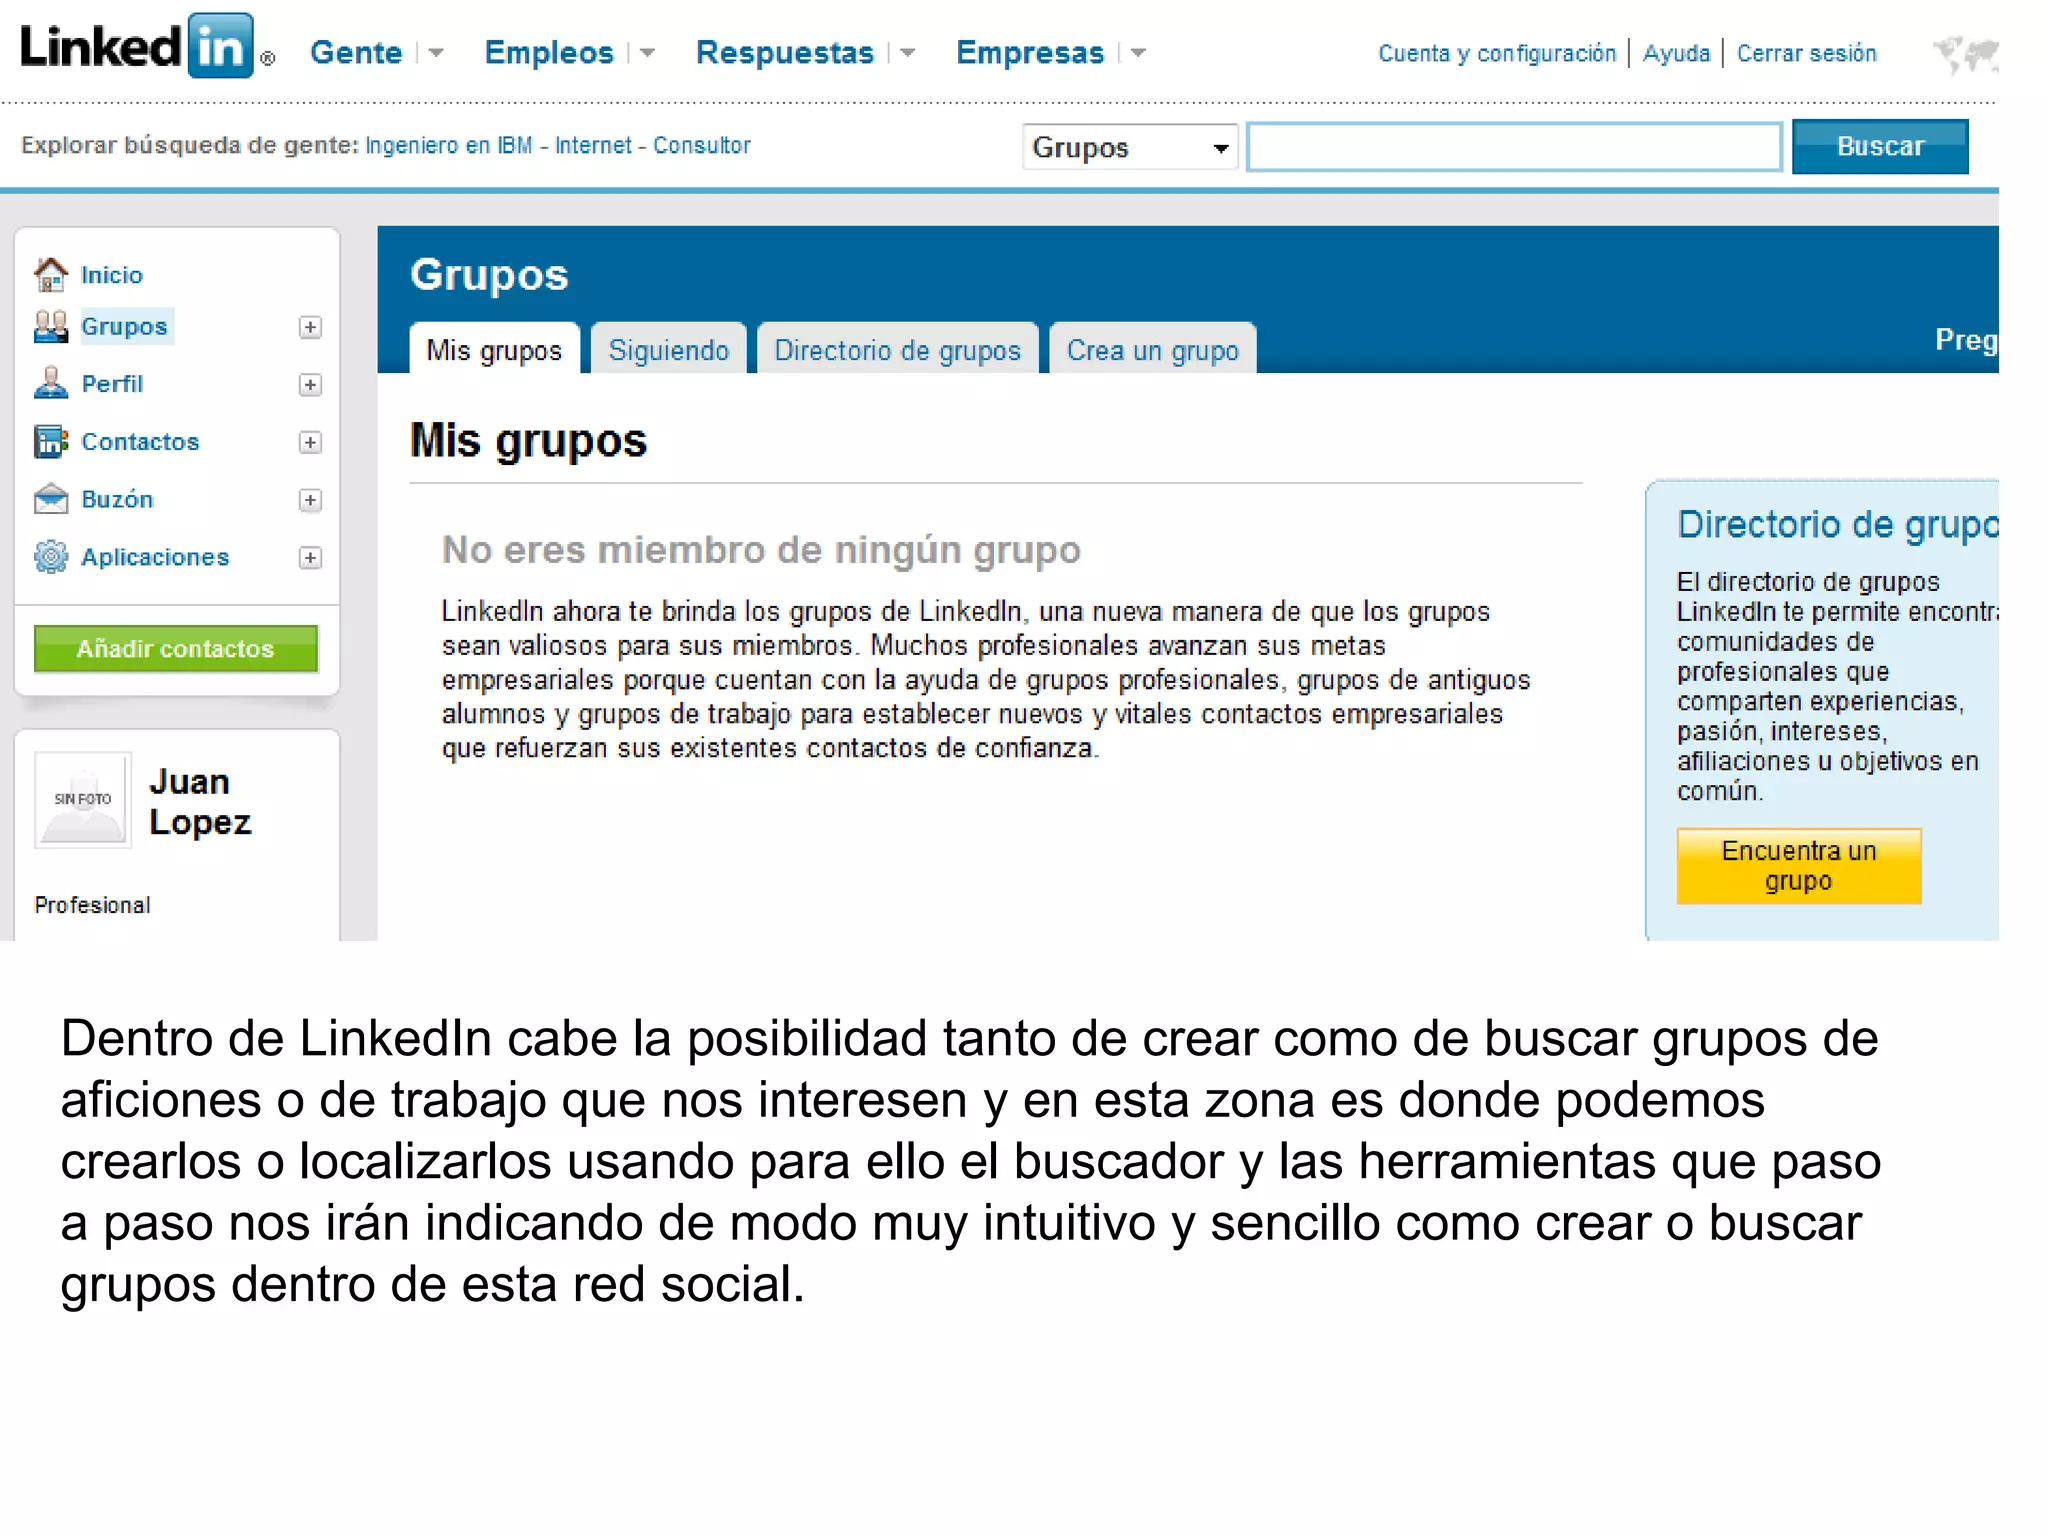
Task: Click the Ingeniero en IBM search link
Action: coord(449,145)
